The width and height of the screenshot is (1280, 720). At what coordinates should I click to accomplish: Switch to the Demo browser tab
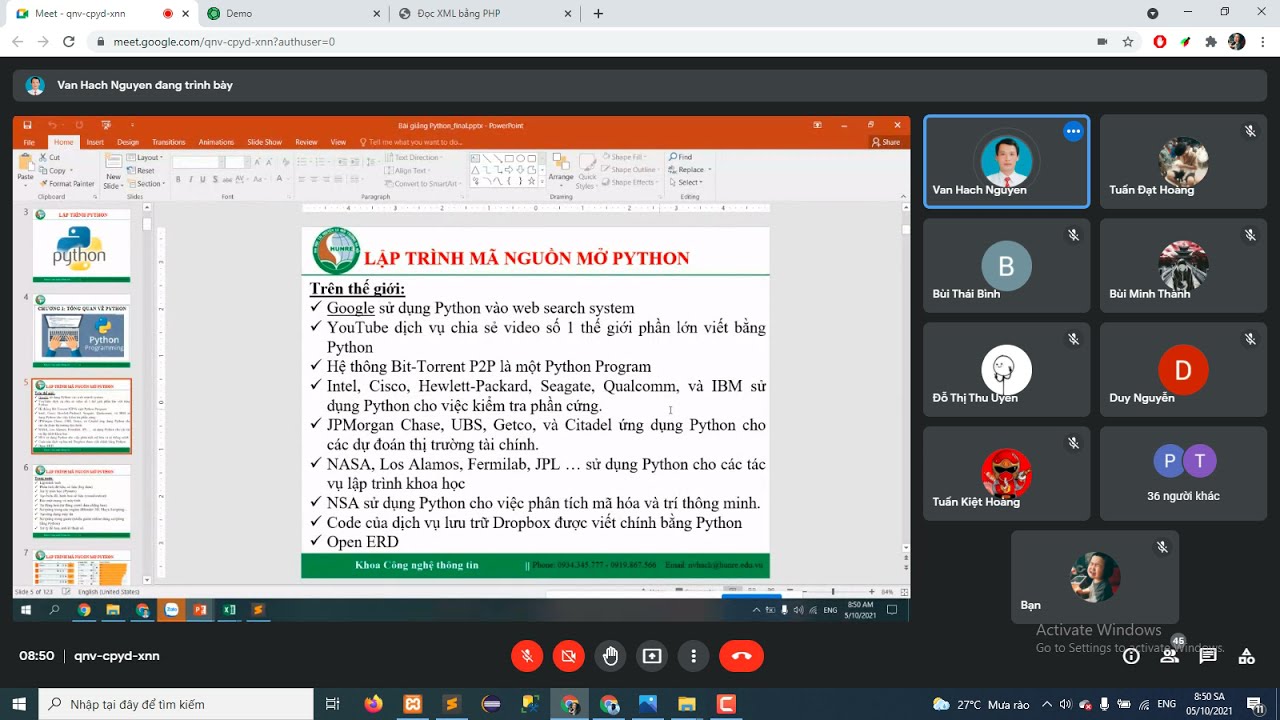click(x=295, y=14)
